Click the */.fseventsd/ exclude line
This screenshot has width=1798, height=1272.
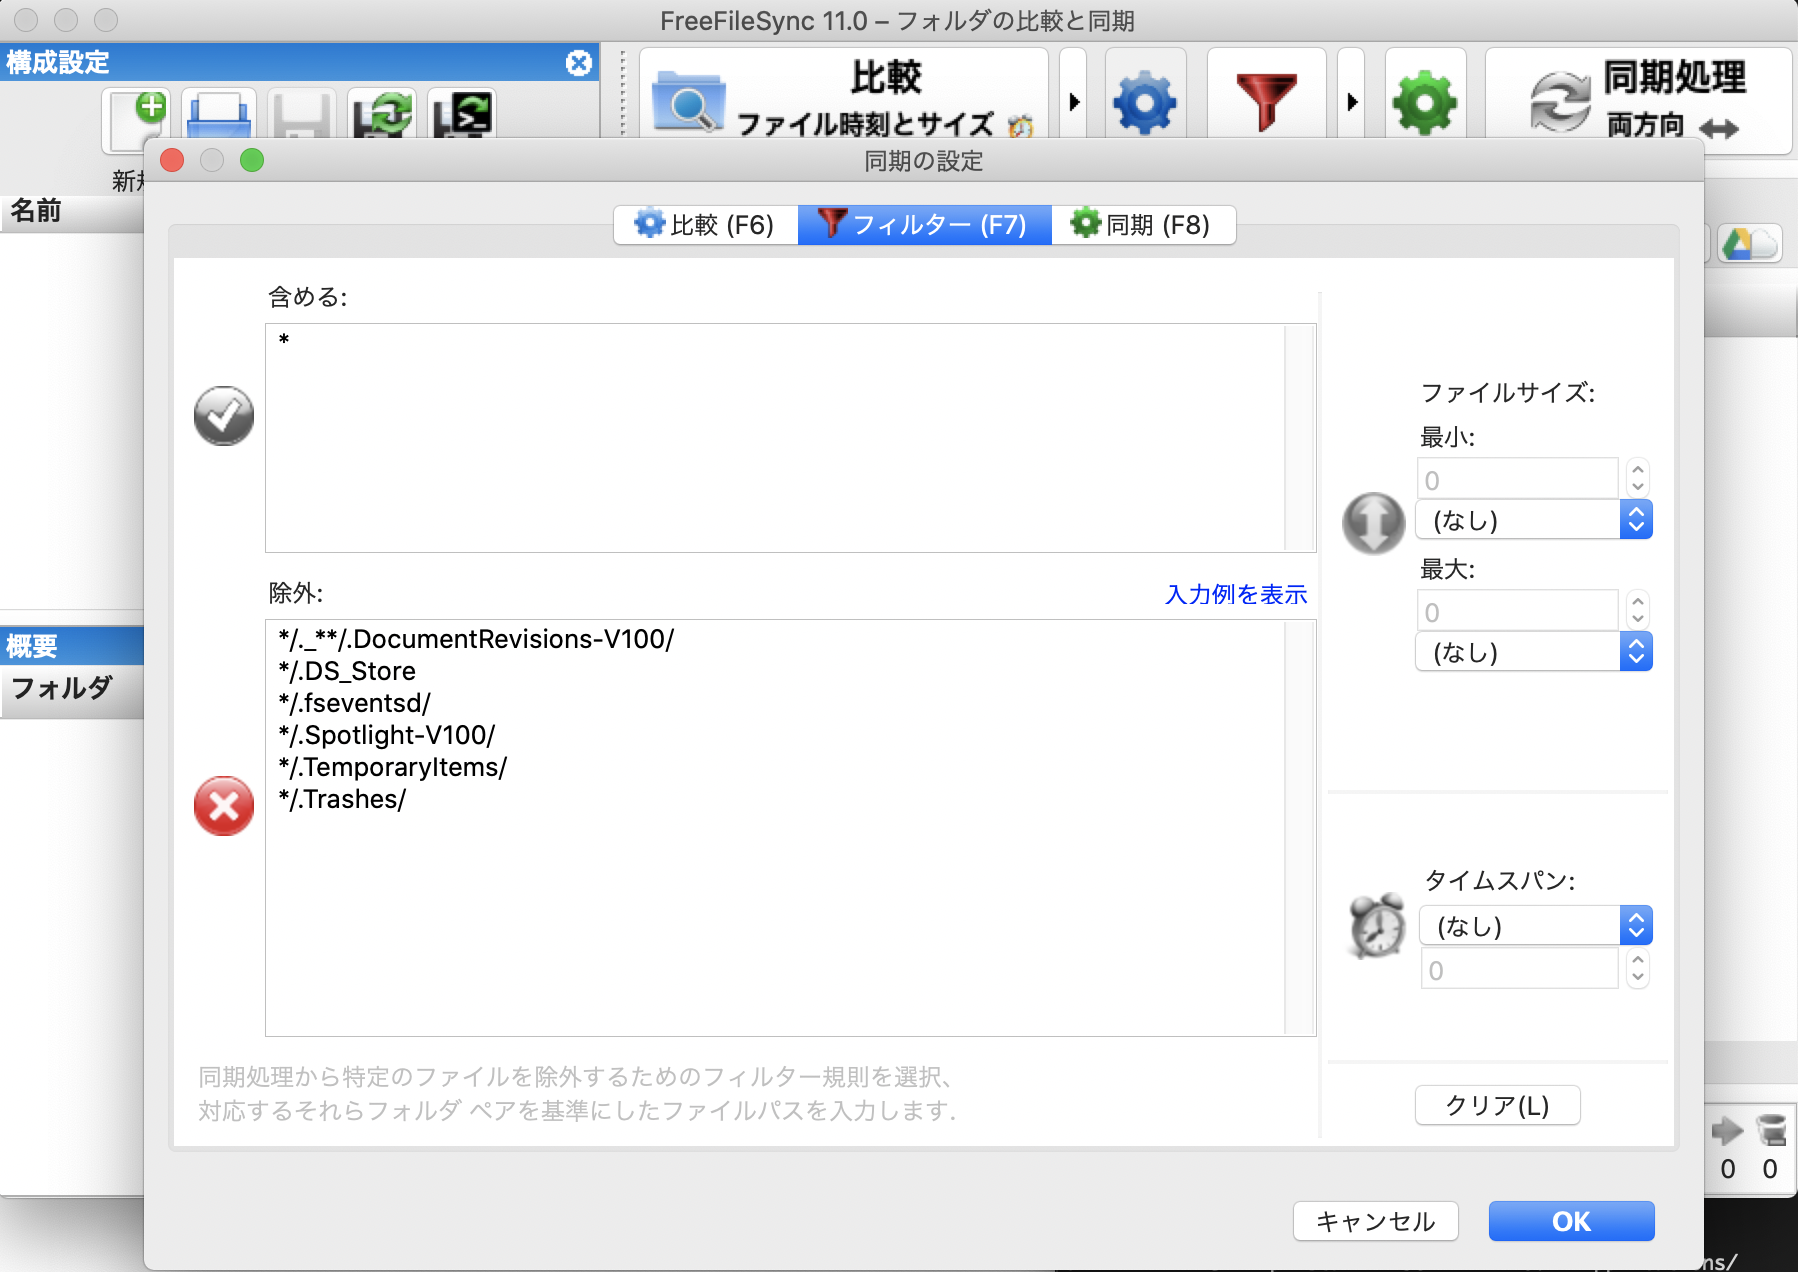(x=354, y=703)
